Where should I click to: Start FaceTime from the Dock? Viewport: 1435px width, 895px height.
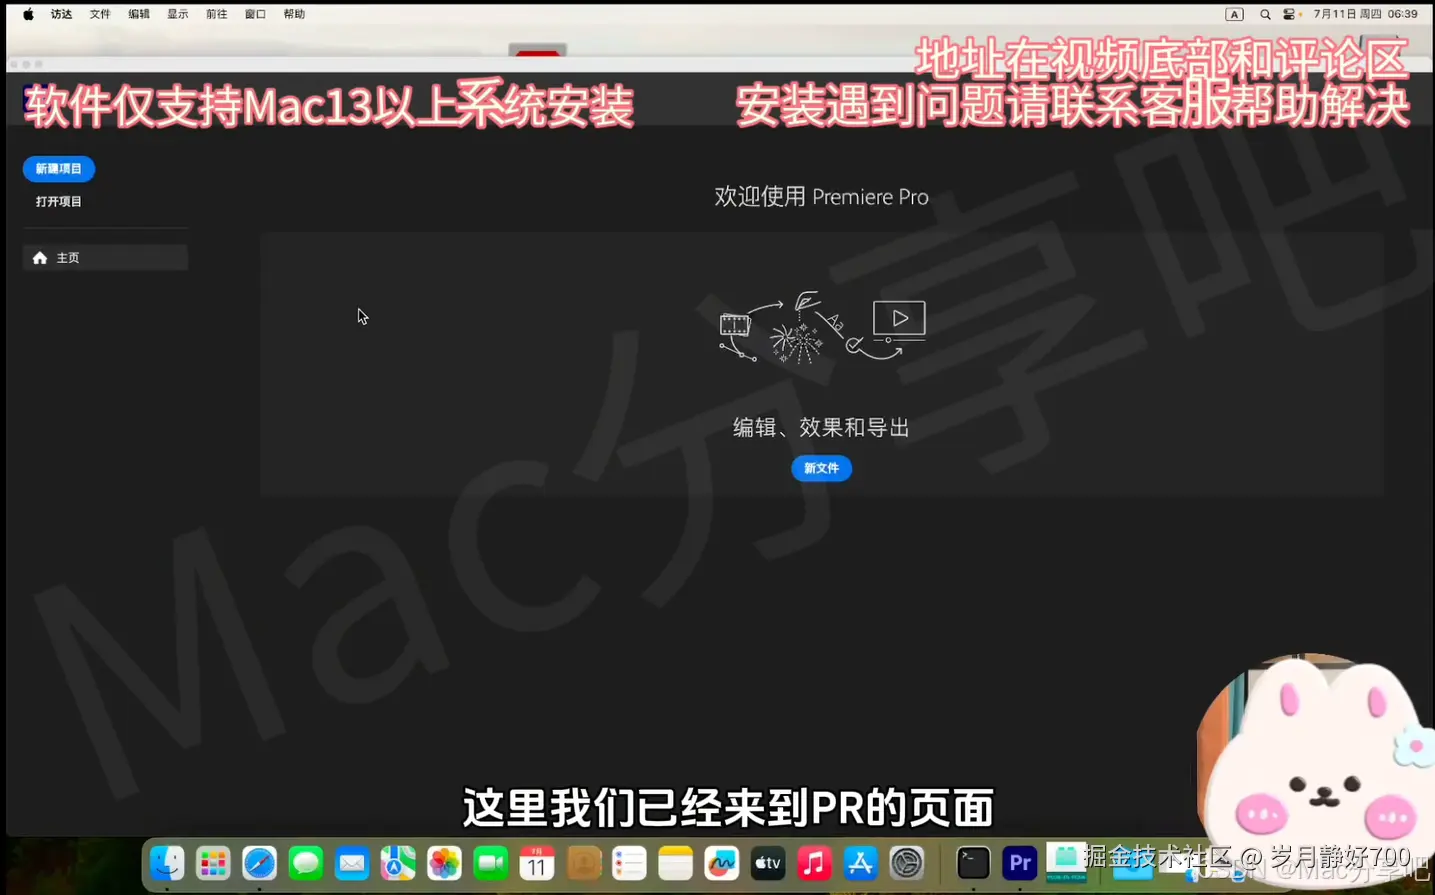tap(490, 862)
